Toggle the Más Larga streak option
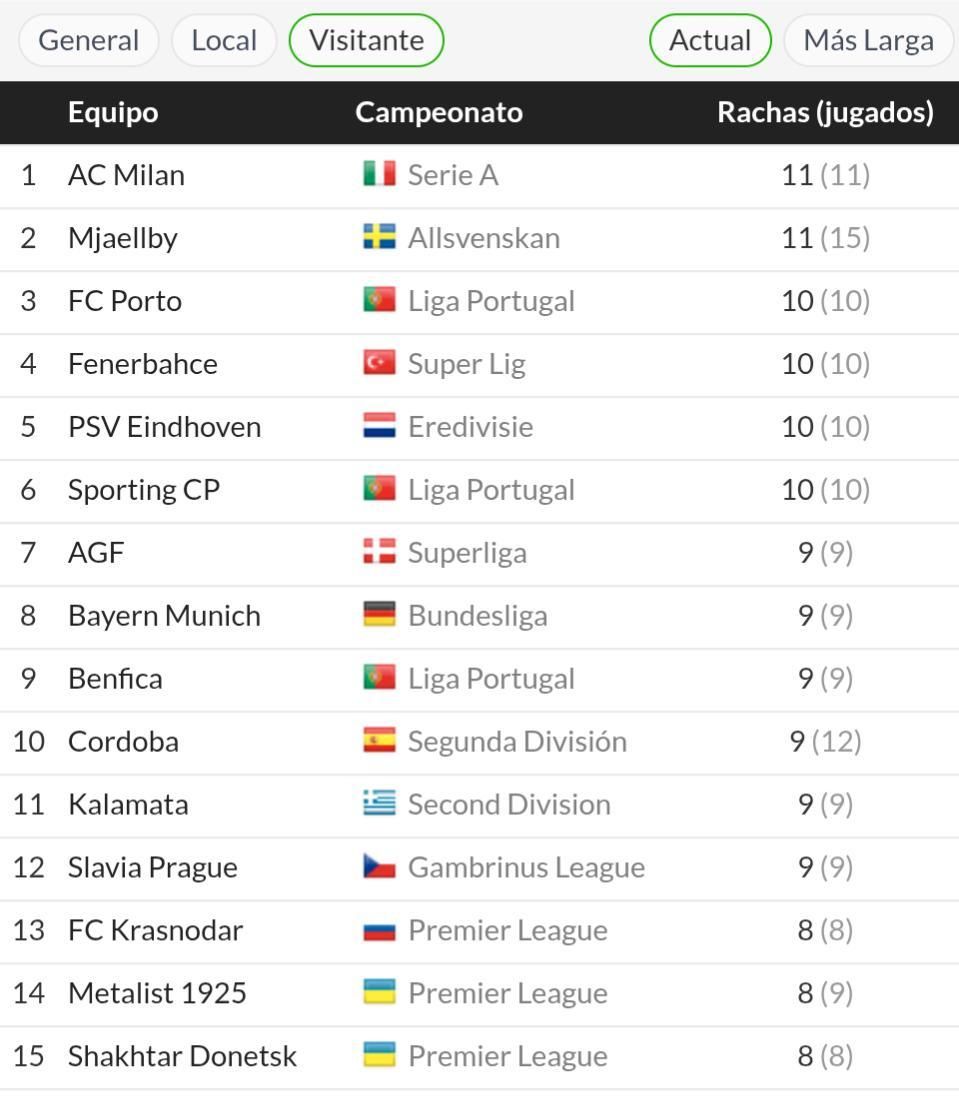959x1102 pixels. [x=868, y=41]
